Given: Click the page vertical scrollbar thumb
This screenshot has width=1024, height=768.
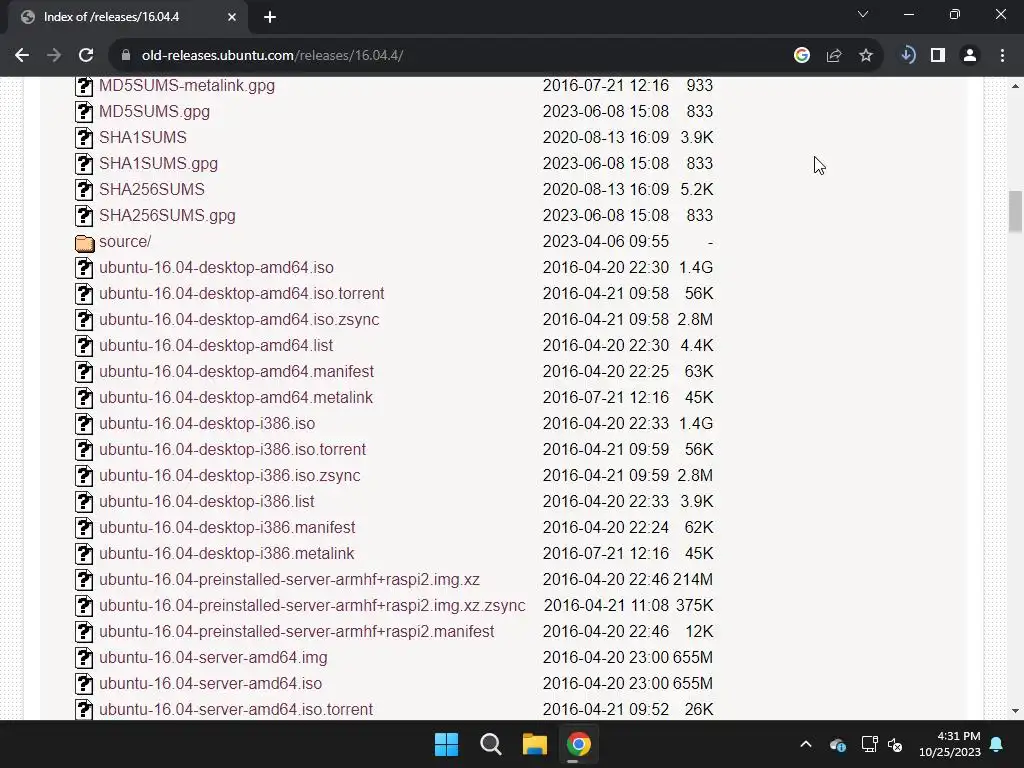Looking at the screenshot, I should [x=1015, y=211].
